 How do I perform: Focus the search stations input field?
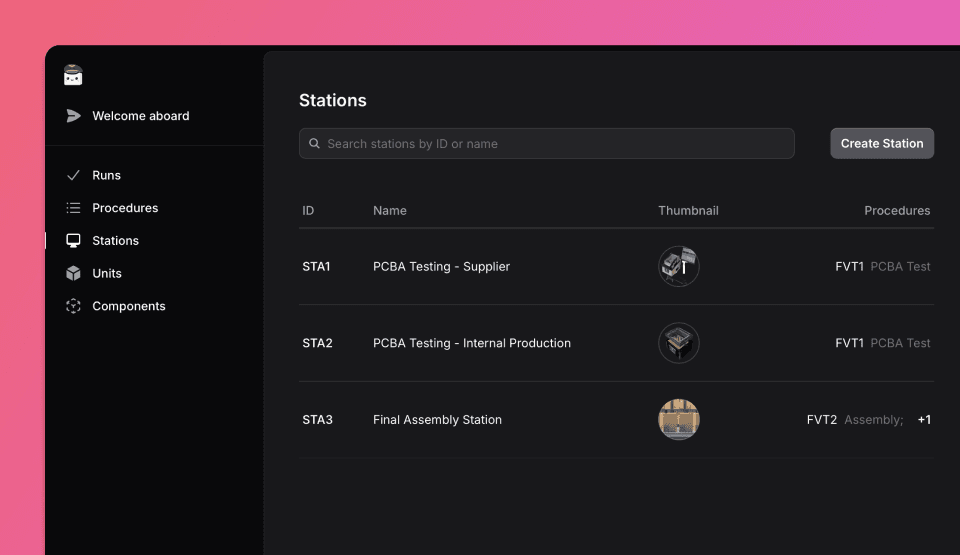click(547, 143)
